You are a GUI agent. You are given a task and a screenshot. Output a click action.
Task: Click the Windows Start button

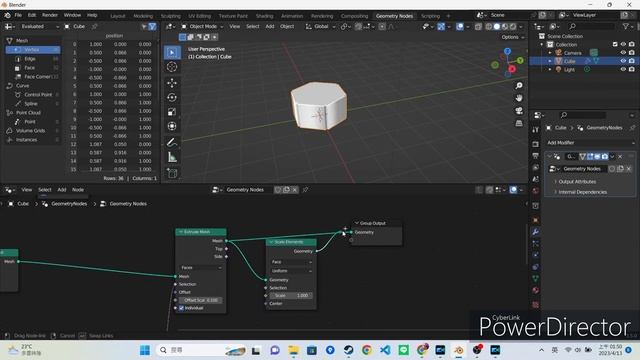point(145,350)
